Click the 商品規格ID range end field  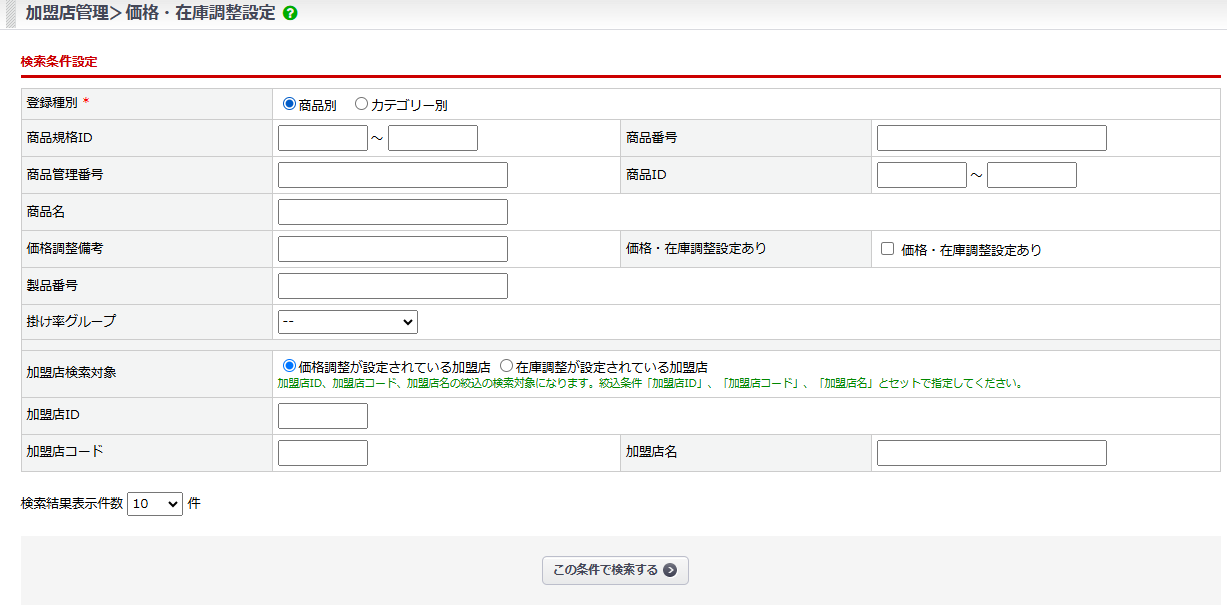(432, 138)
